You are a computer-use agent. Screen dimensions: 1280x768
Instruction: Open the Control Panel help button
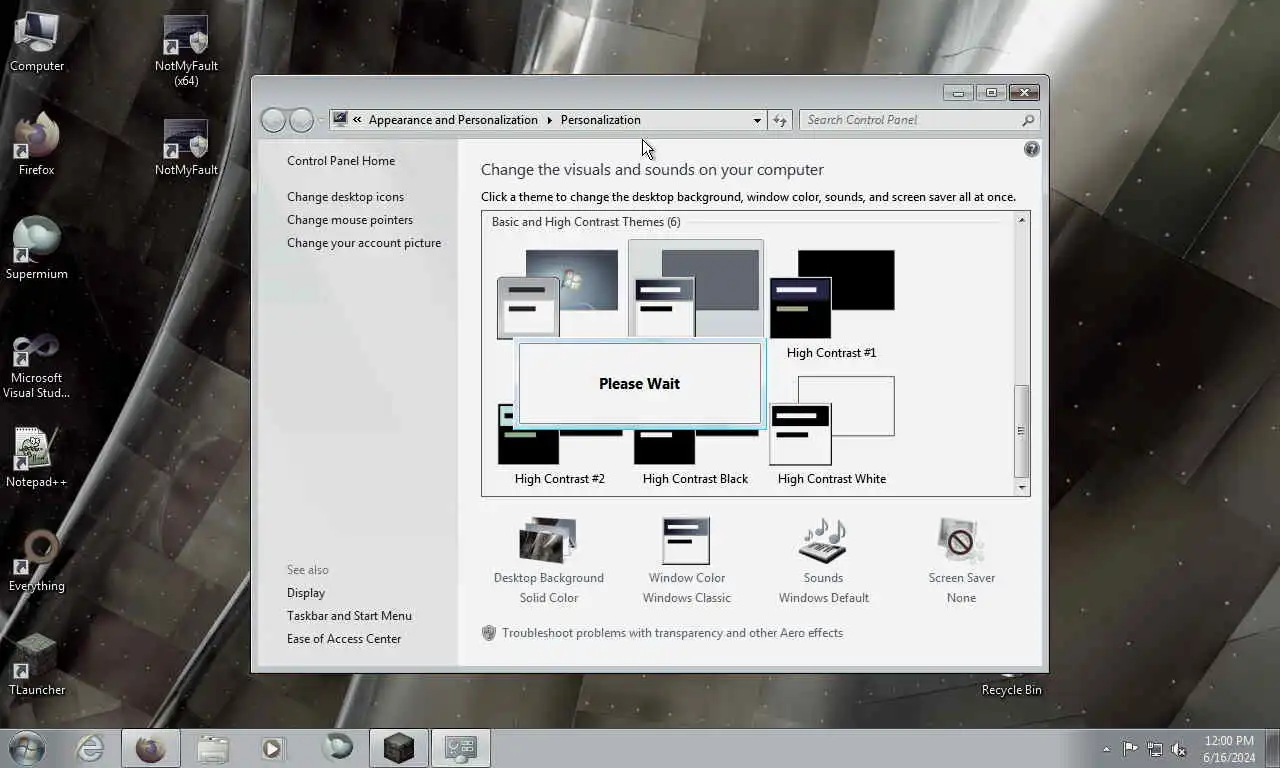tap(1031, 149)
